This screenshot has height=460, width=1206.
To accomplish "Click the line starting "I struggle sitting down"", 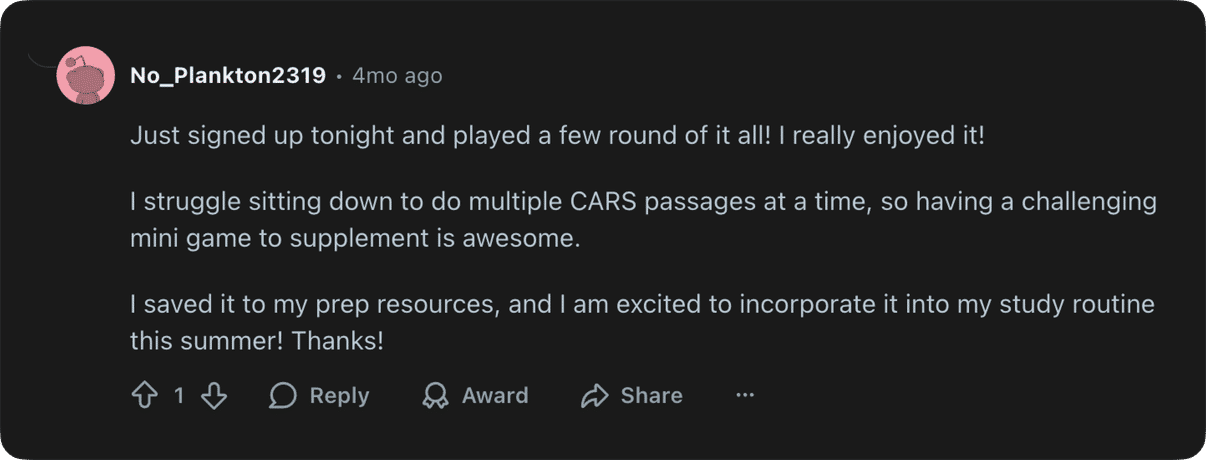I will coord(643,202).
